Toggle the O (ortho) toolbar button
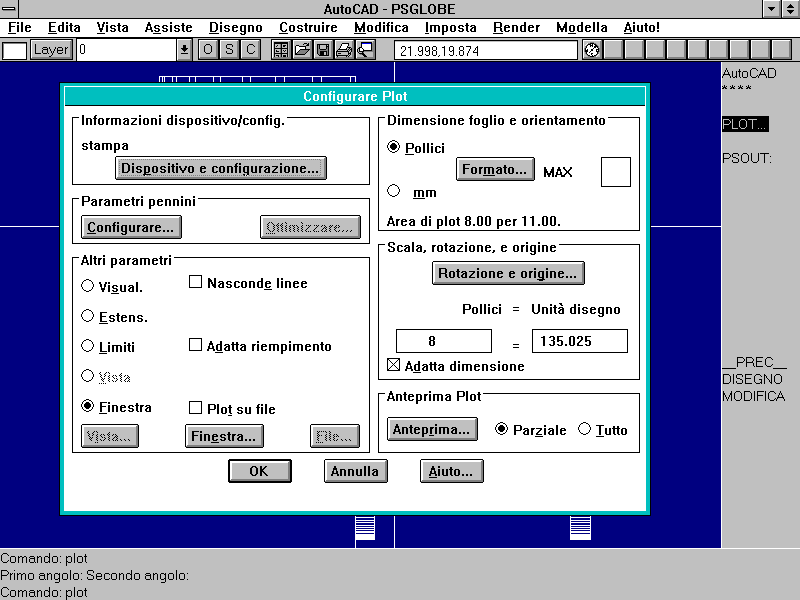 click(x=208, y=50)
